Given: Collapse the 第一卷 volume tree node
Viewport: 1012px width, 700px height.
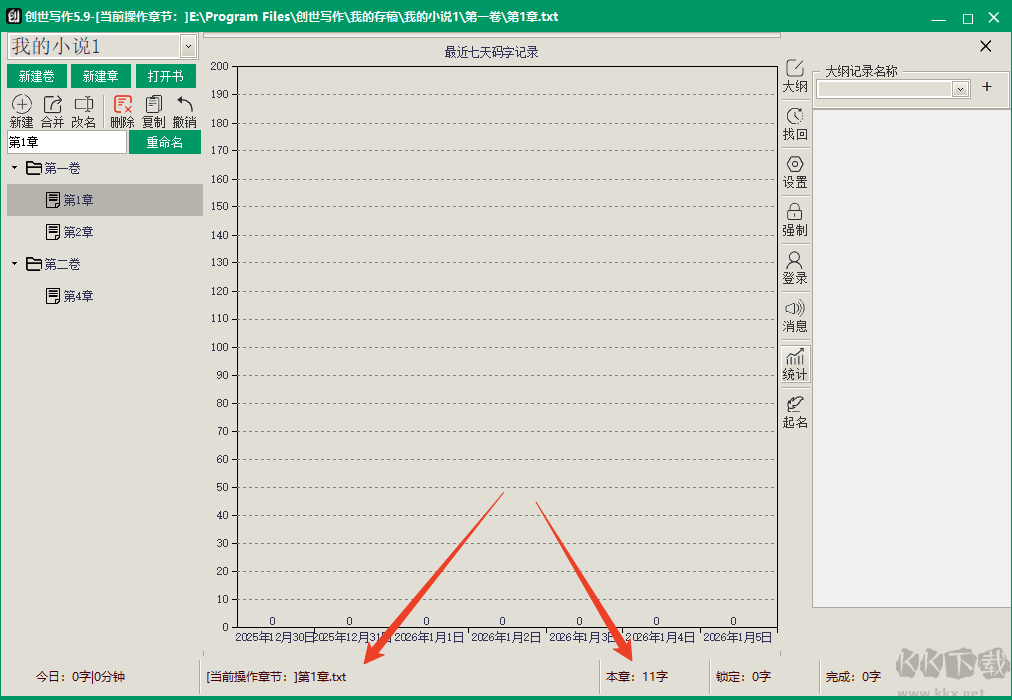Looking at the screenshot, I should click(x=14, y=168).
